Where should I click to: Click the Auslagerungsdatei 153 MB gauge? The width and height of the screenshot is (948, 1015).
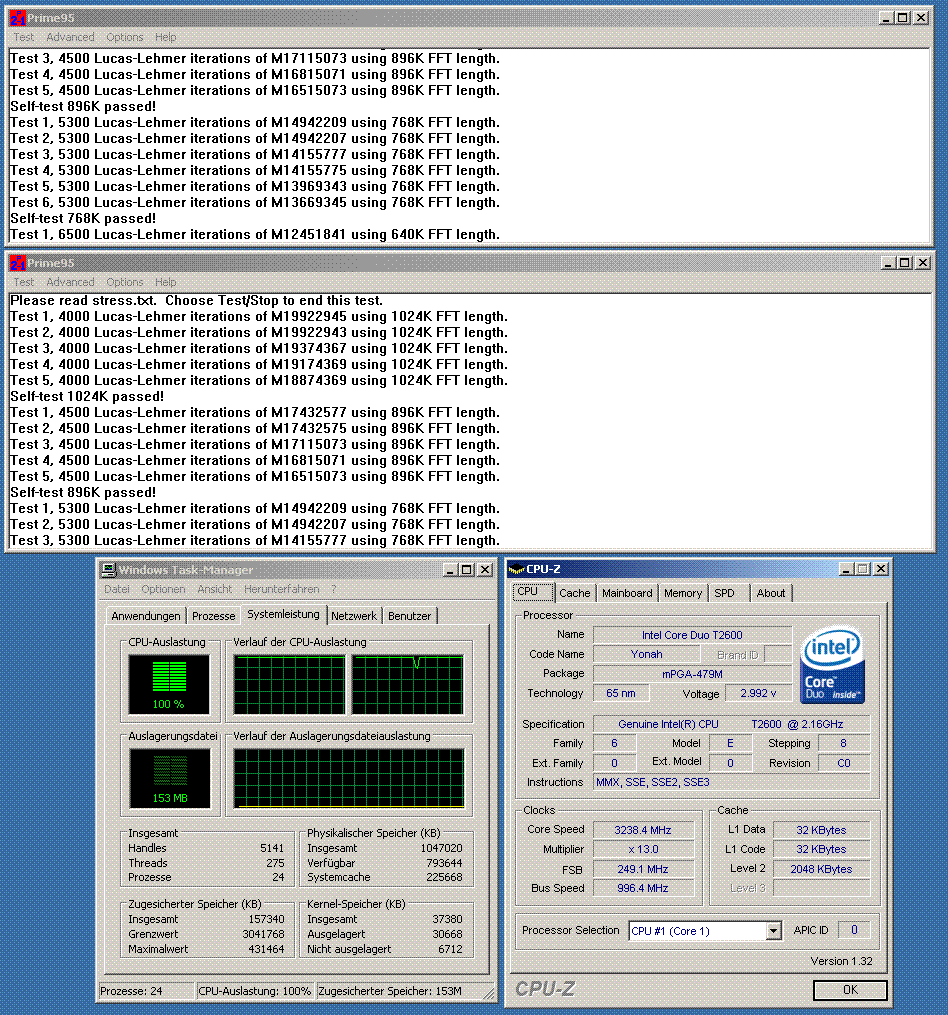point(170,778)
